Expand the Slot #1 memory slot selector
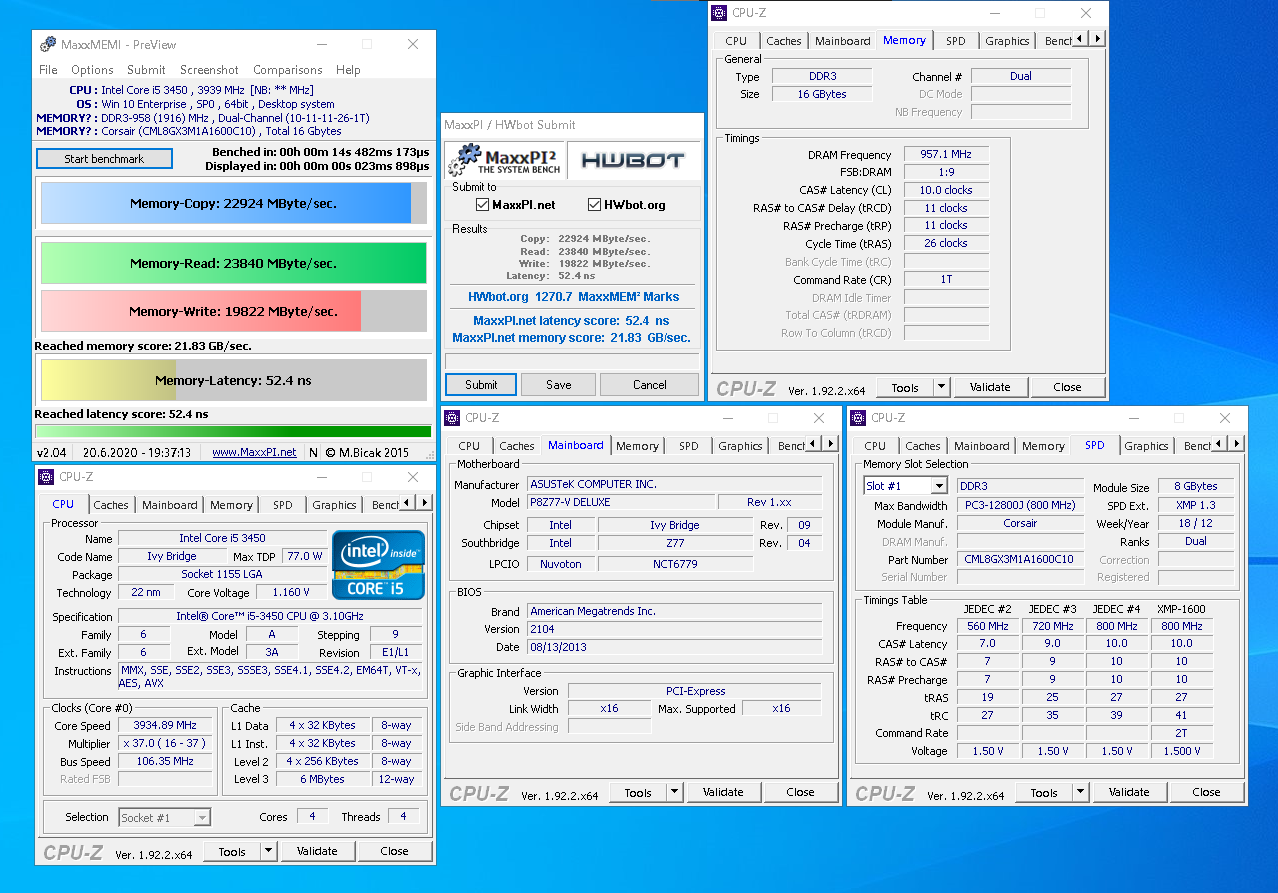The height and width of the screenshot is (893, 1278). [x=938, y=486]
